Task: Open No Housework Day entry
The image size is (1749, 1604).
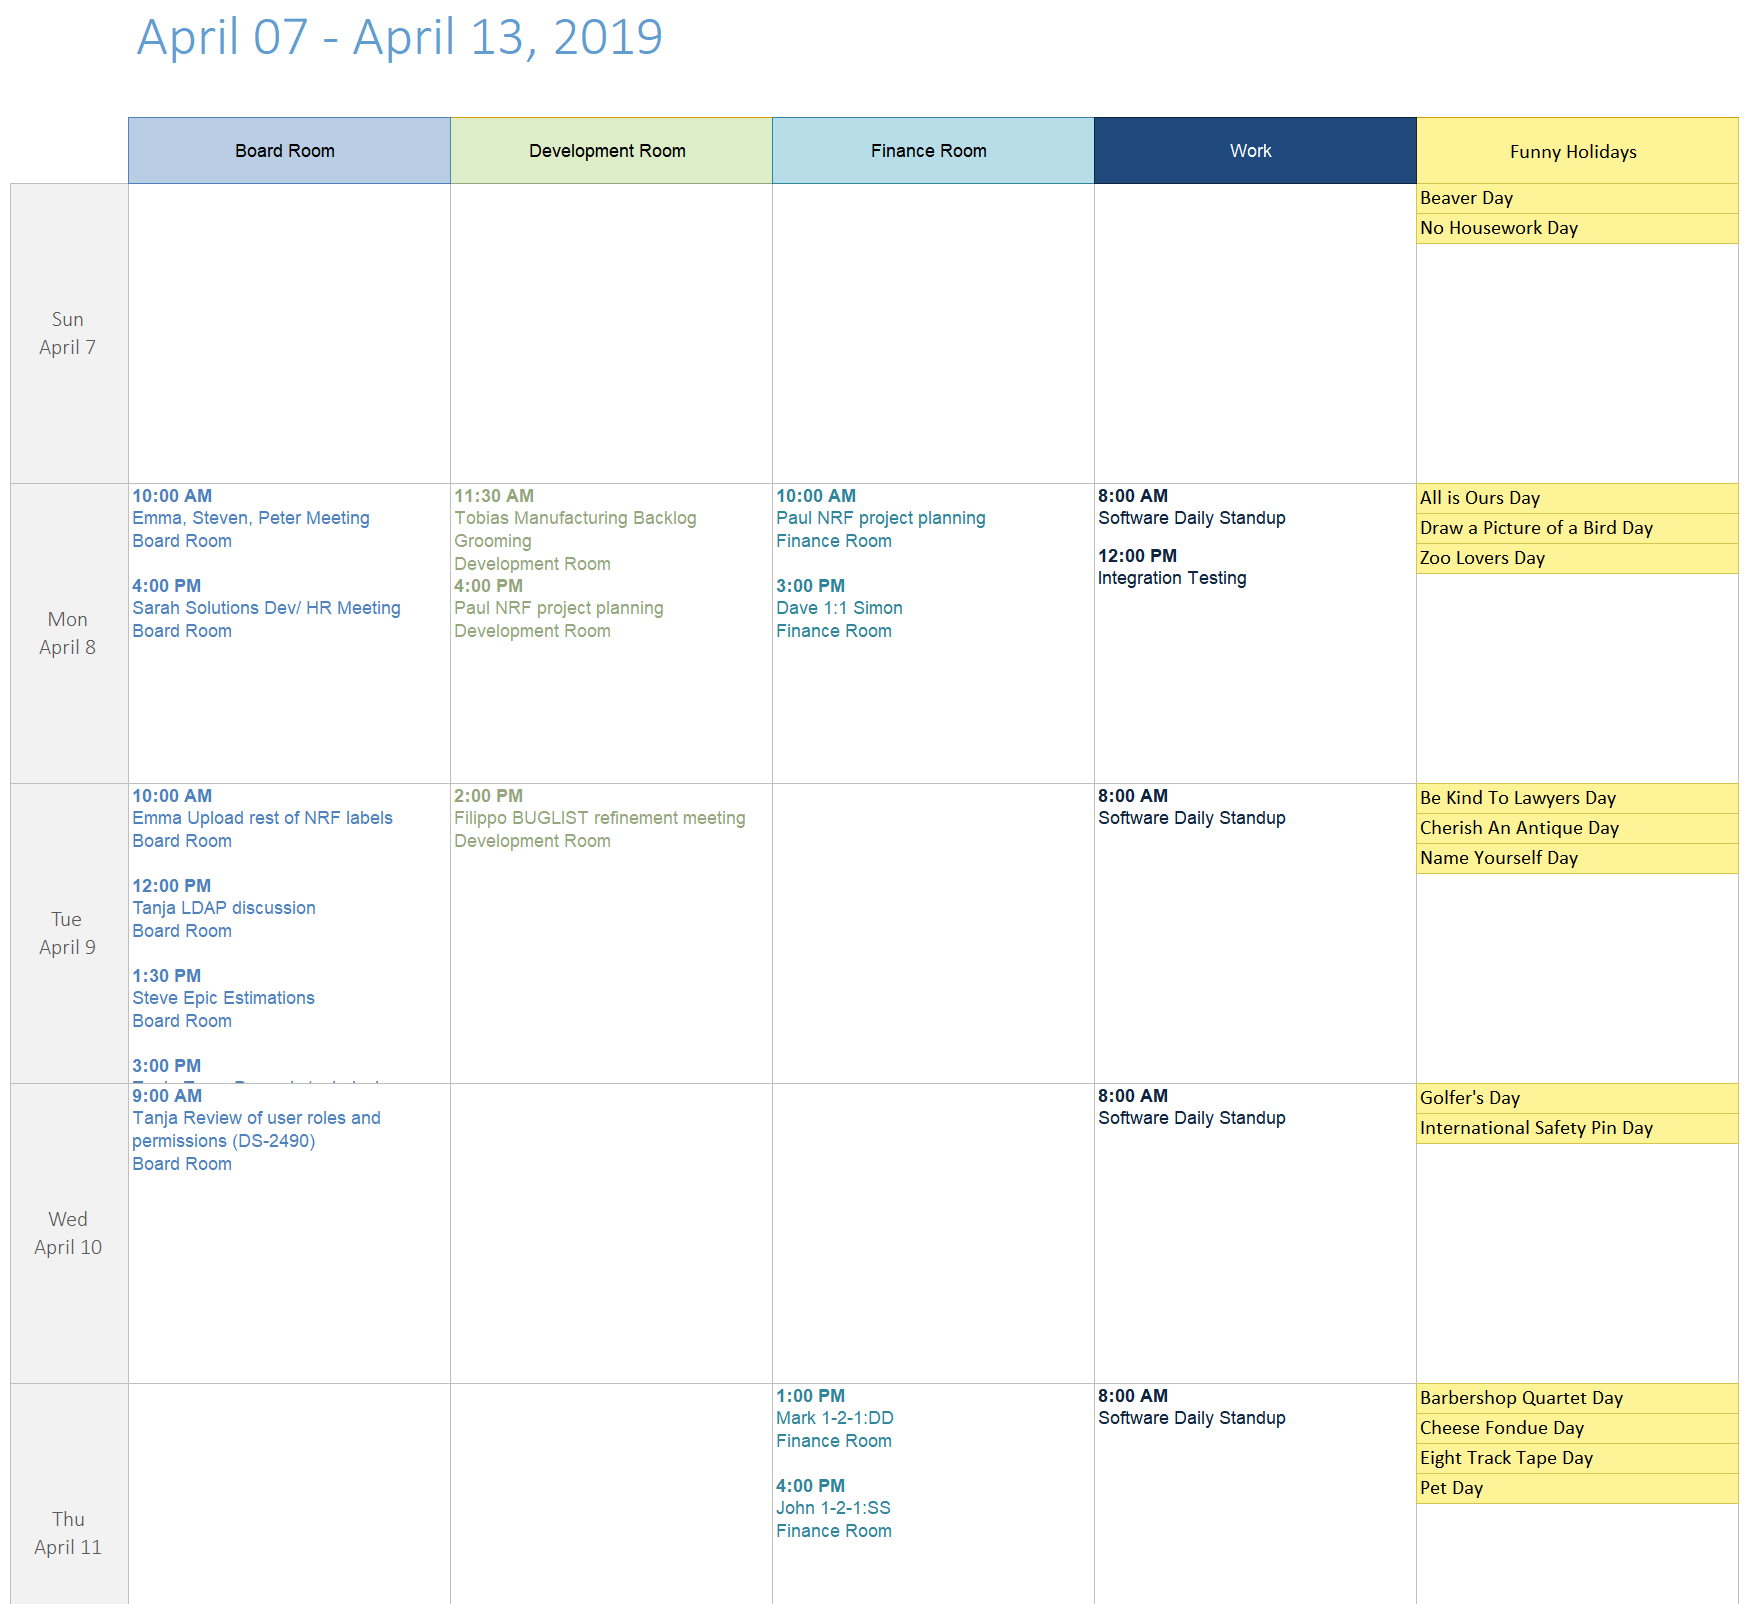Action: [x=1577, y=228]
